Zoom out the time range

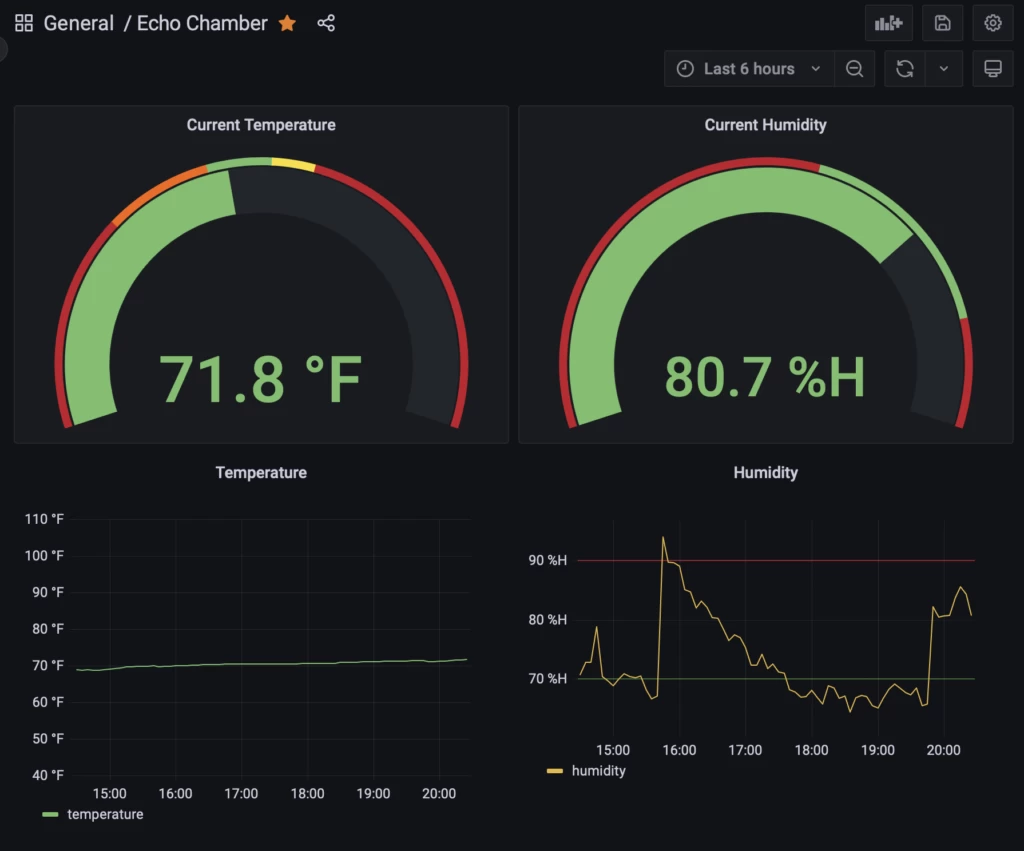click(854, 68)
